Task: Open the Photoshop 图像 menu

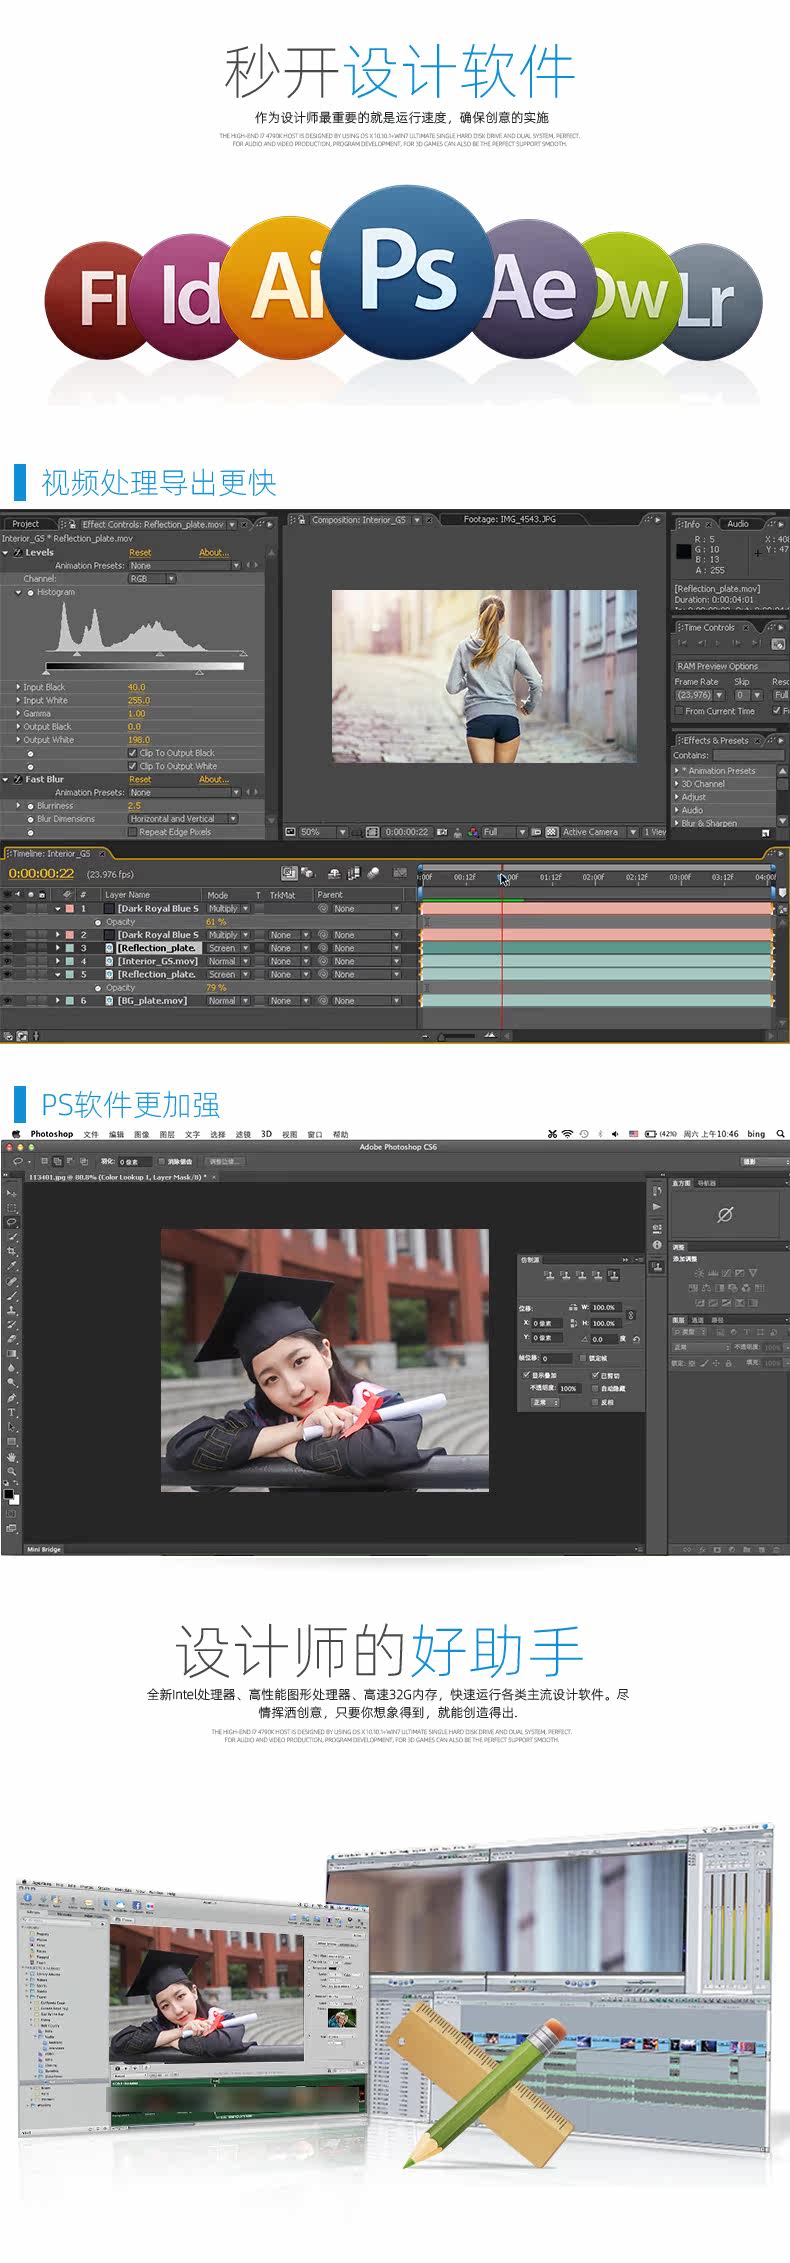Action: pos(142,1134)
